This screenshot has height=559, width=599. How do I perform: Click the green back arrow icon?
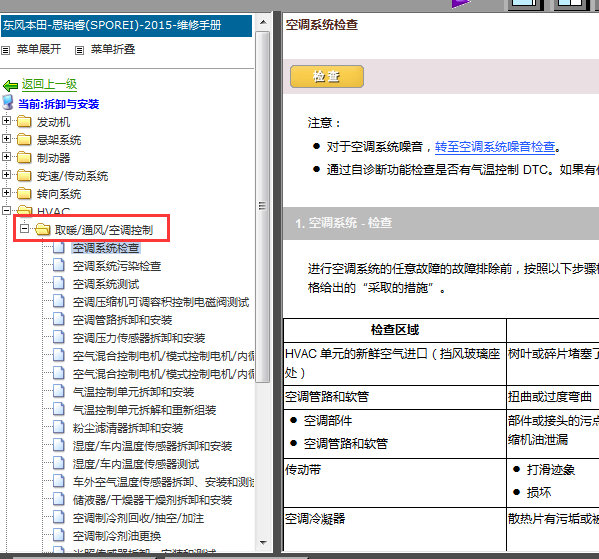pyautogui.click(x=10, y=85)
